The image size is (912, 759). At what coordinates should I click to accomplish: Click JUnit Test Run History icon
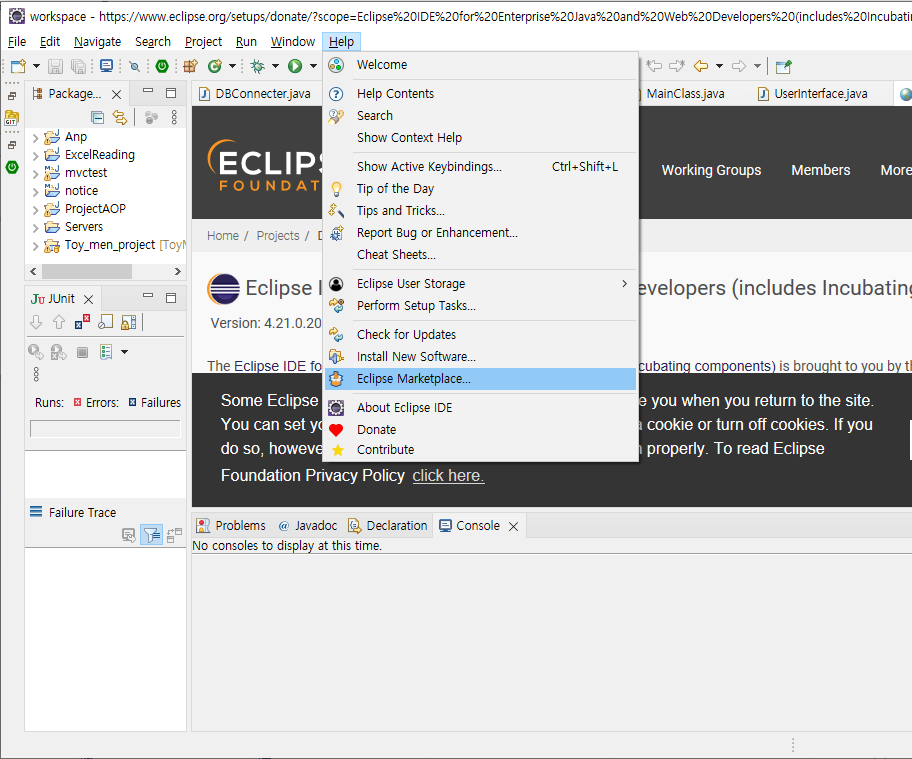(106, 352)
